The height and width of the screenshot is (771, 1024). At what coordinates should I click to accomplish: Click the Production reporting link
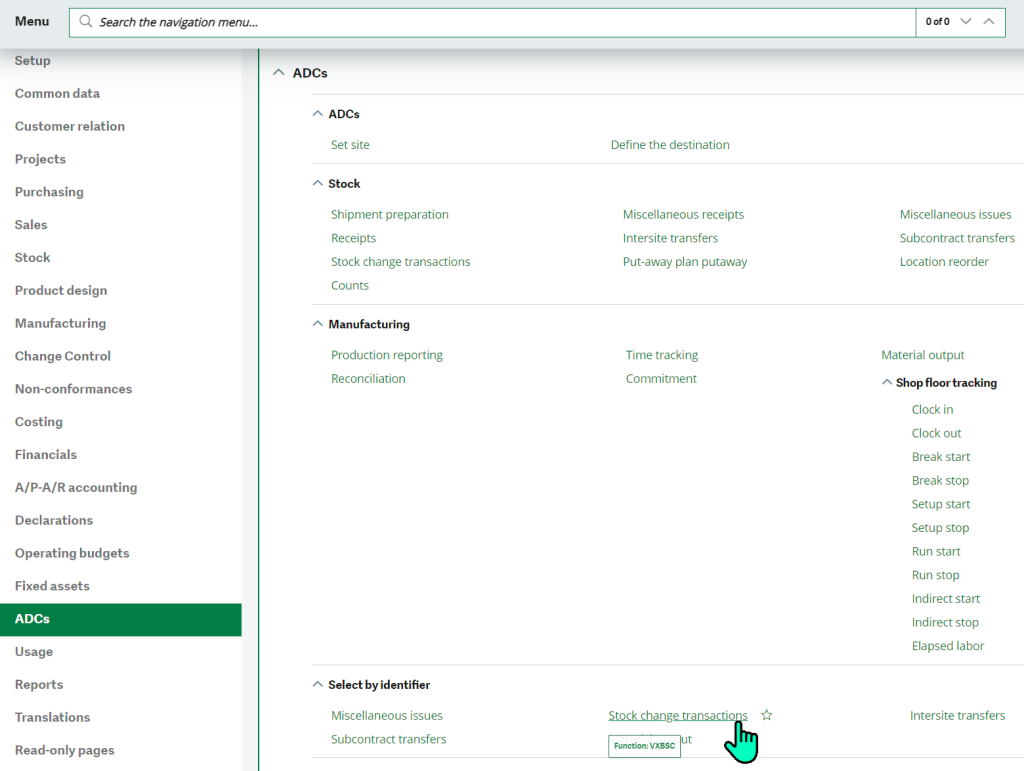click(387, 355)
